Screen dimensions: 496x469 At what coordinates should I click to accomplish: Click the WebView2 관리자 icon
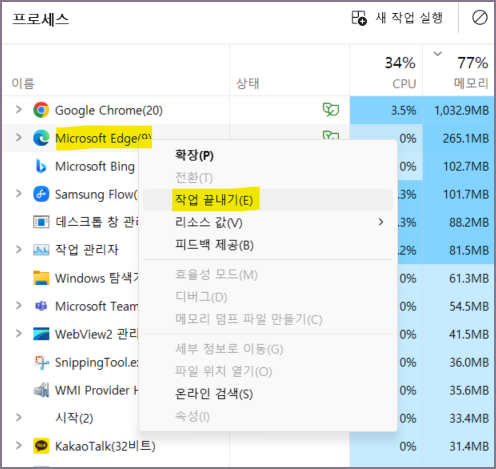click(41, 334)
